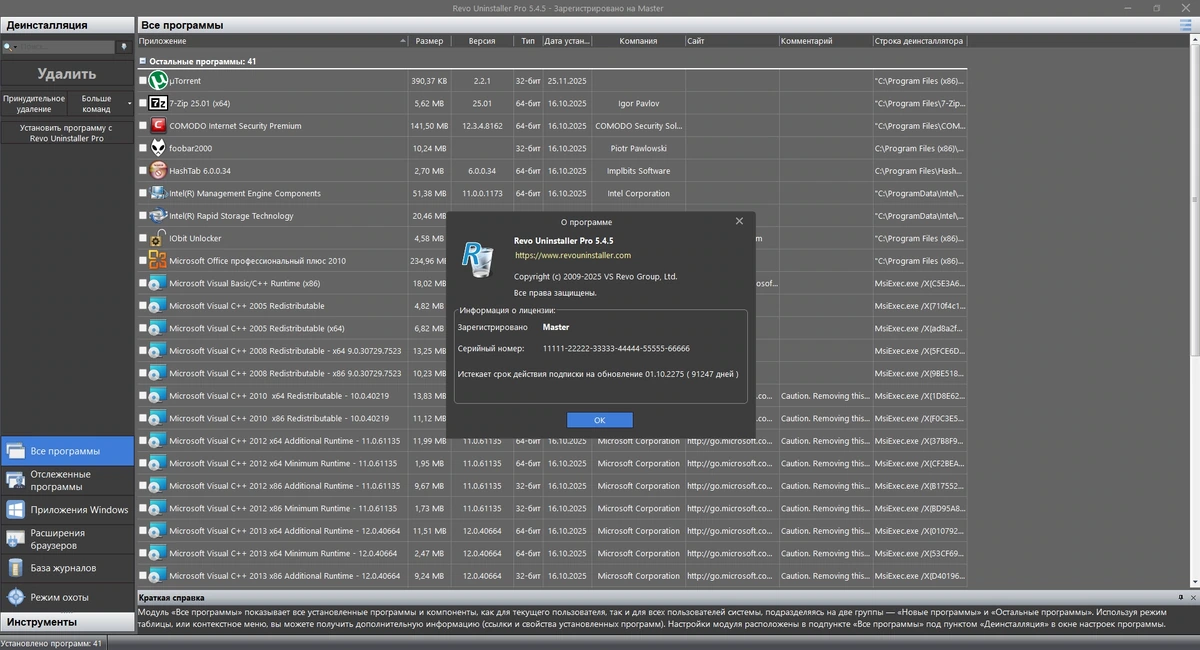Click the Microsoft Office 2010 orange icon

(157, 261)
